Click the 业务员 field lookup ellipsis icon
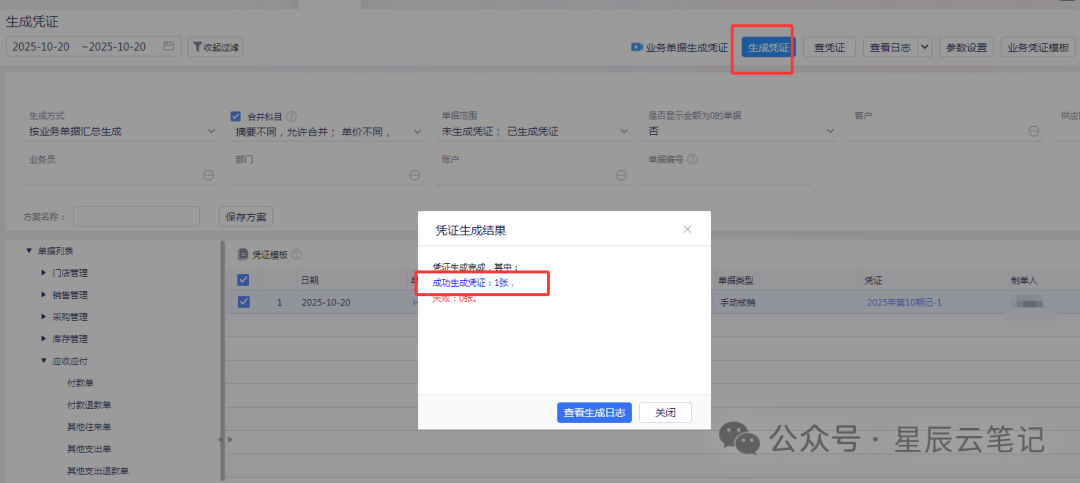 [208, 175]
